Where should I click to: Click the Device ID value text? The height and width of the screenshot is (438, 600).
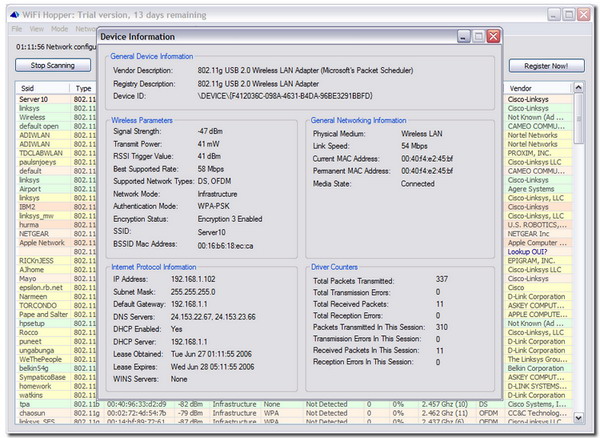click(285, 96)
